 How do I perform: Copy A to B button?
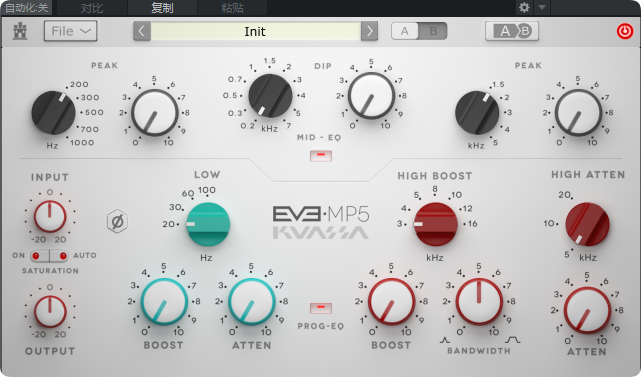point(512,31)
